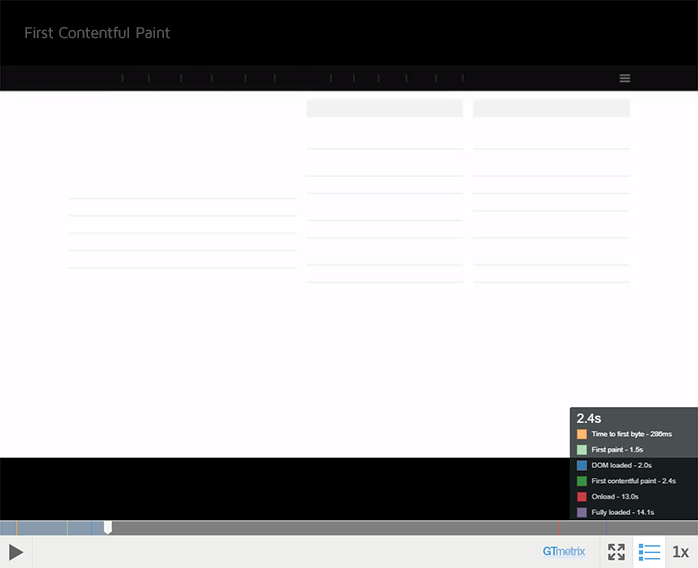Click 'First paint - 1.5s' legend text

(x=617, y=450)
